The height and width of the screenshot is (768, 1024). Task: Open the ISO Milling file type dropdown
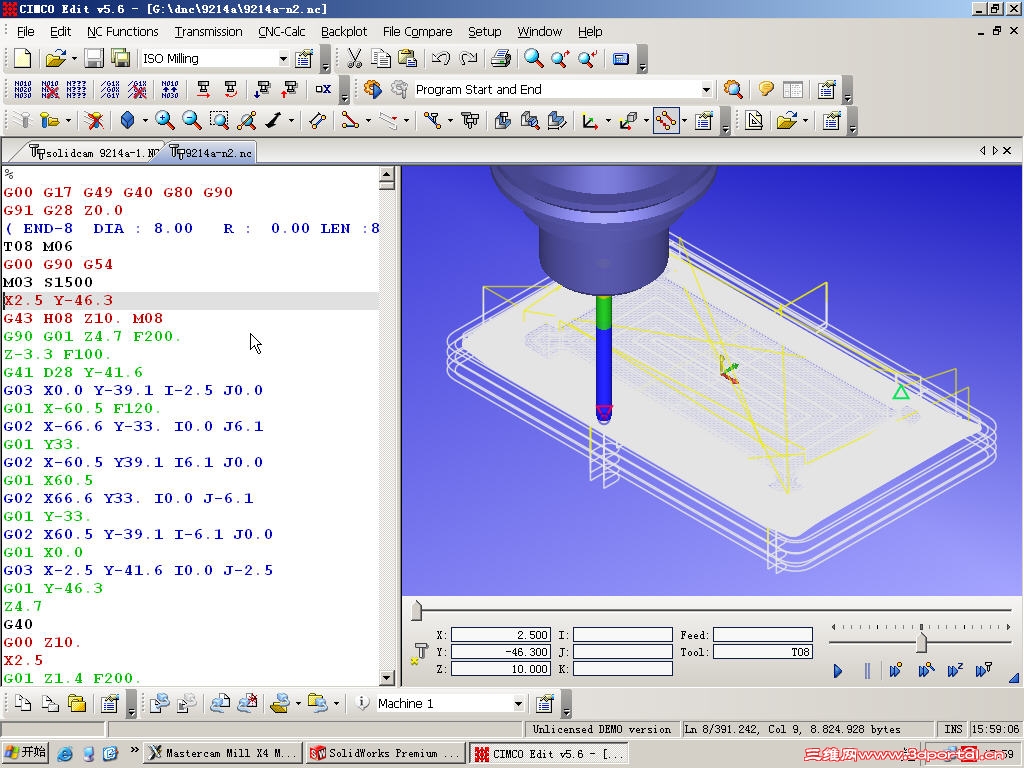click(x=284, y=57)
